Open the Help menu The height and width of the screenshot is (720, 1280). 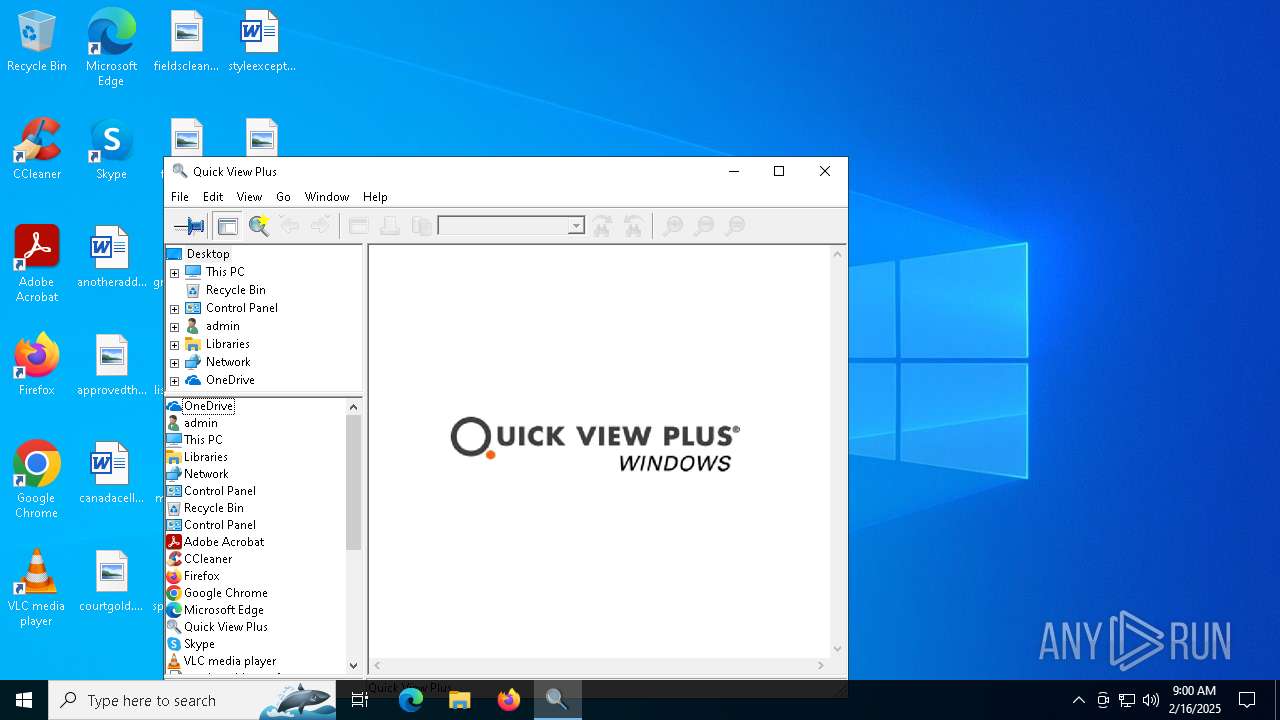(375, 197)
